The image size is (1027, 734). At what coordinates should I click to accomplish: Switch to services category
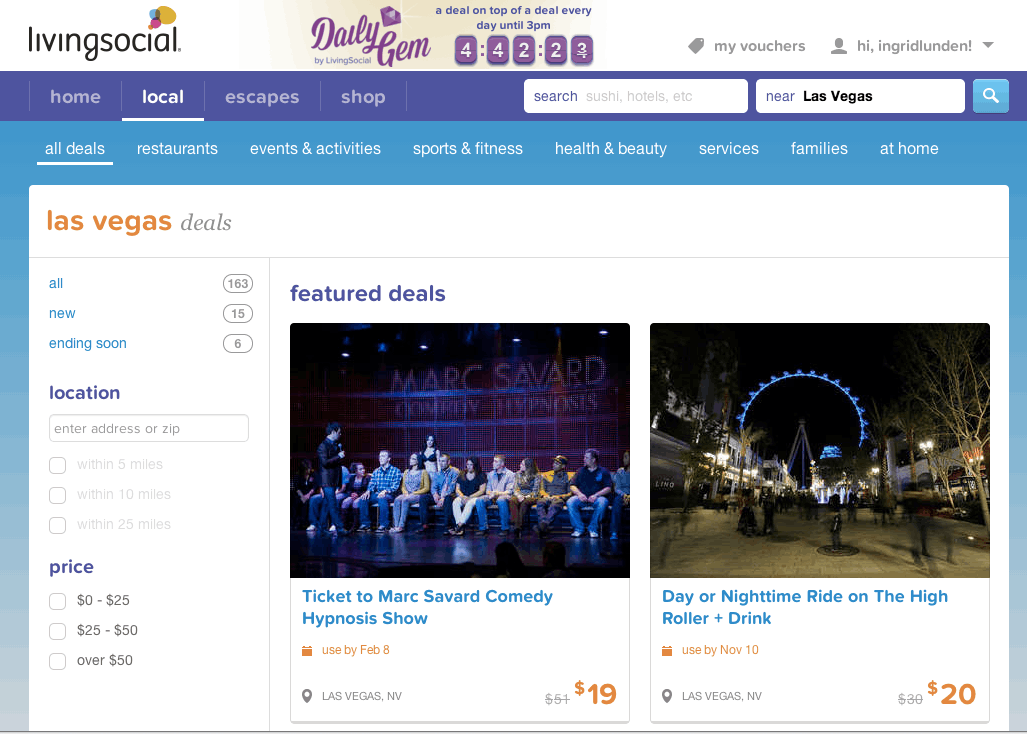(x=728, y=149)
